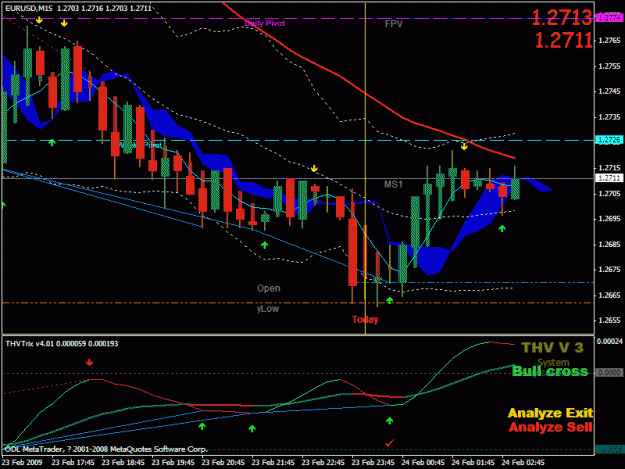
Task: Click the 1.2685 price axis label
Action: click(609, 244)
